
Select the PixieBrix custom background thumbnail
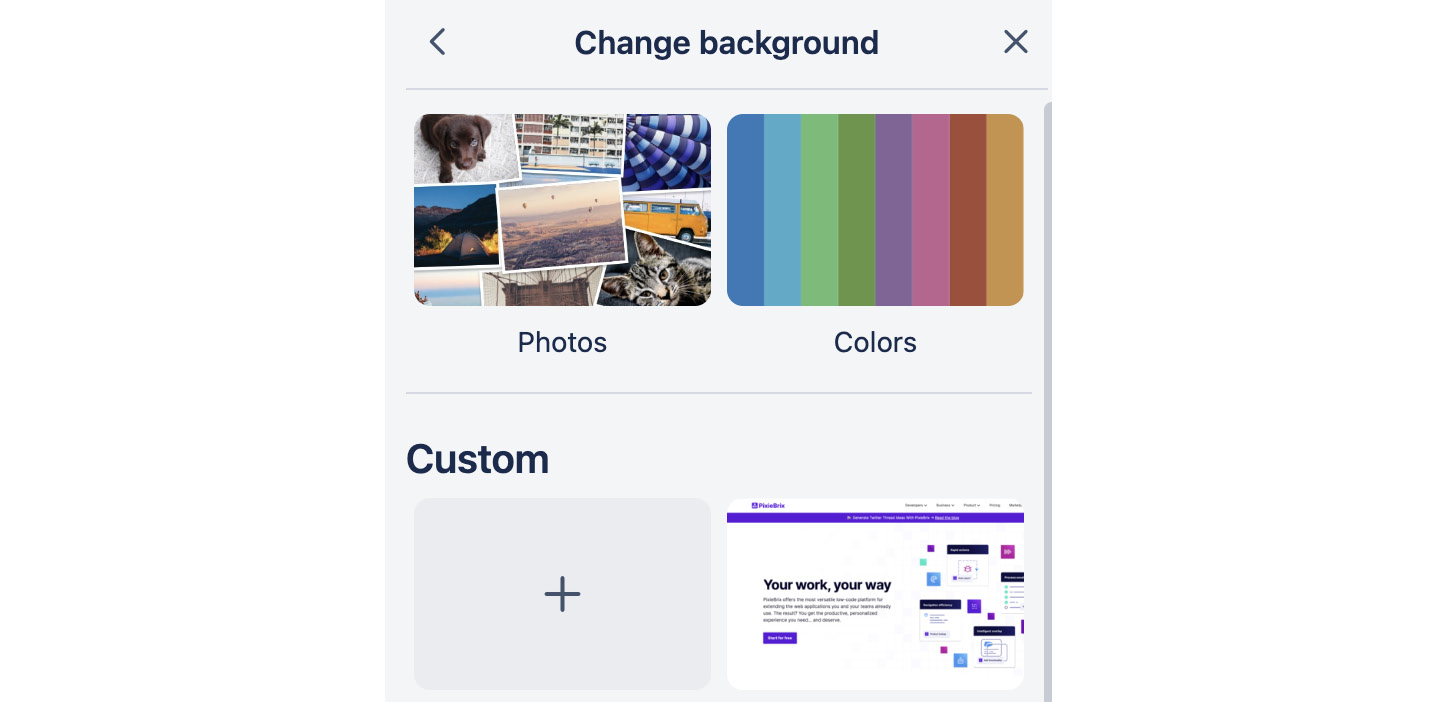[875, 594]
